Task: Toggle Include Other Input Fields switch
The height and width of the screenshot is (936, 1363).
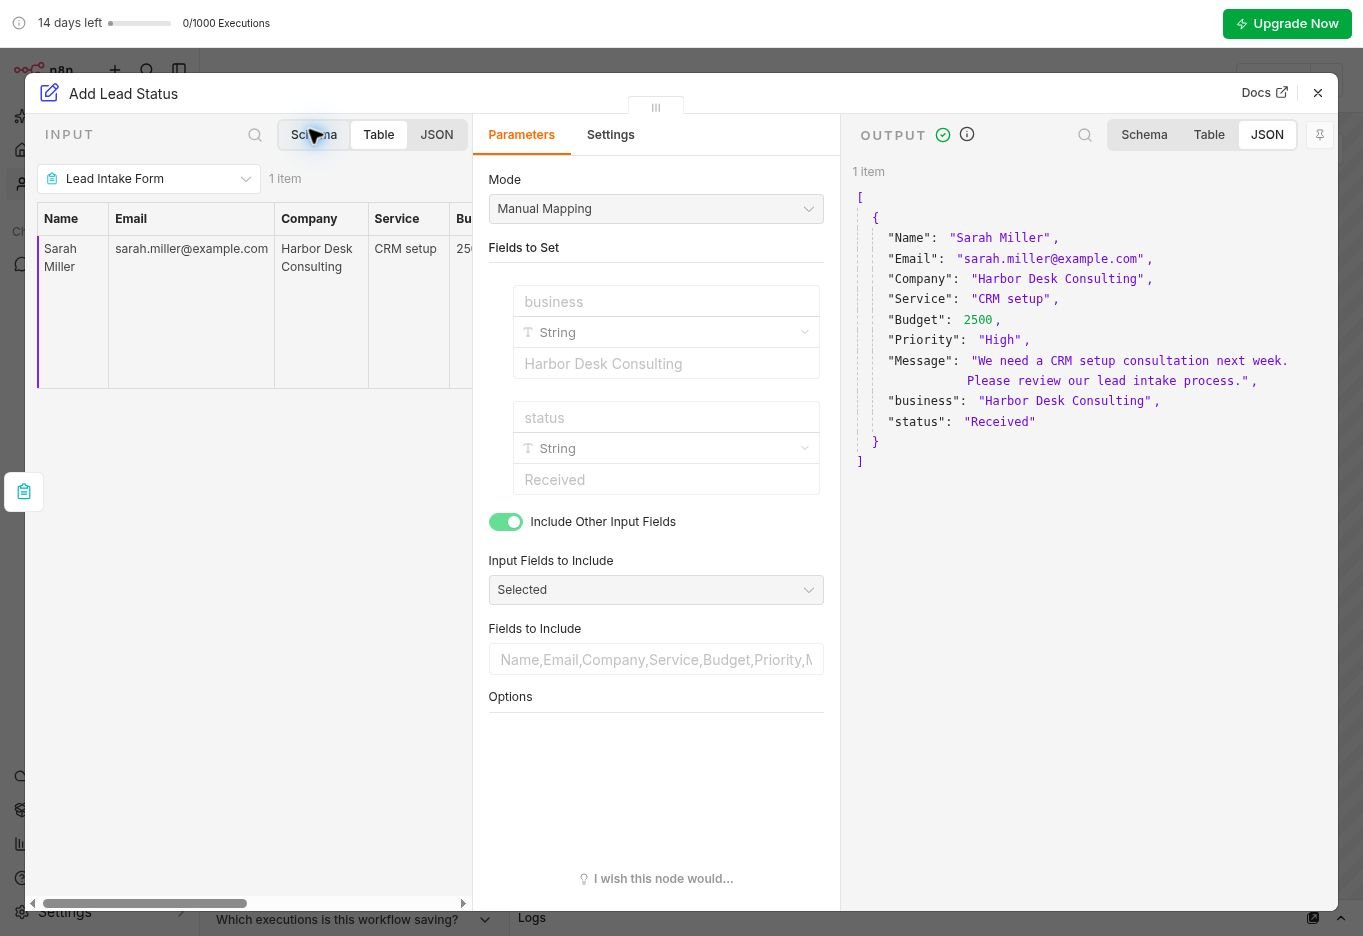Action: (x=506, y=522)
